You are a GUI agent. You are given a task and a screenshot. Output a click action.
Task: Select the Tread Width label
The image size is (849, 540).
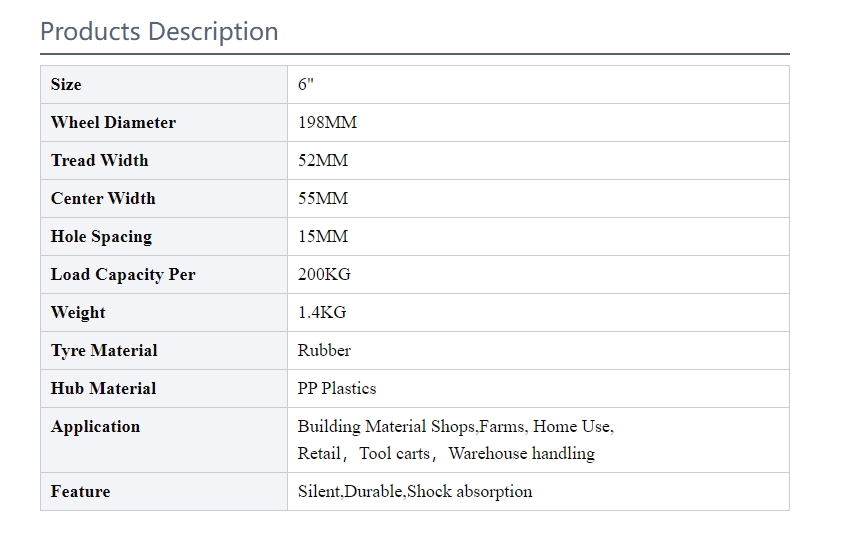coord(100,160)
